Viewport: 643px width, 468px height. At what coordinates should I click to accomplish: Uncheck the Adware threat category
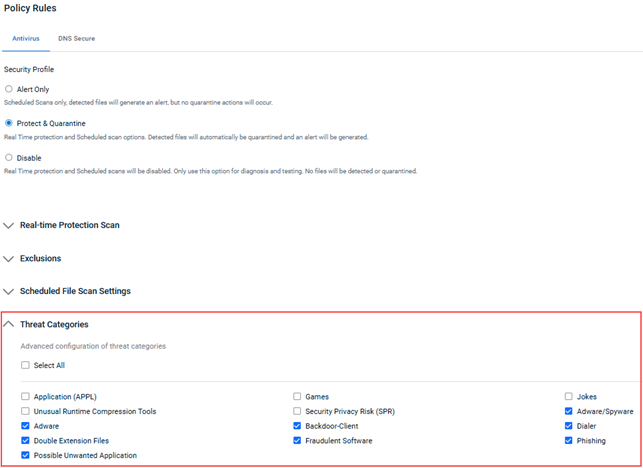(25, 426)
